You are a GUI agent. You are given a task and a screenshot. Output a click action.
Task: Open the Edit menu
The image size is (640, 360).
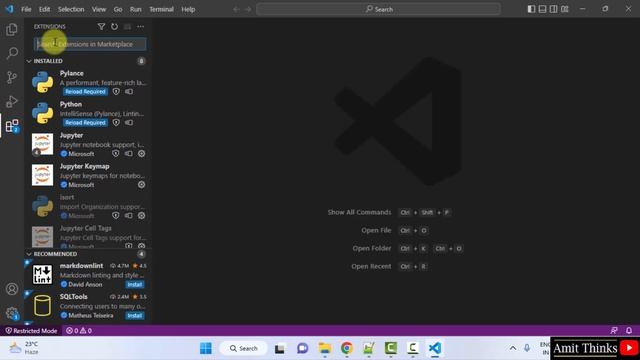click(x=44, y=9)
